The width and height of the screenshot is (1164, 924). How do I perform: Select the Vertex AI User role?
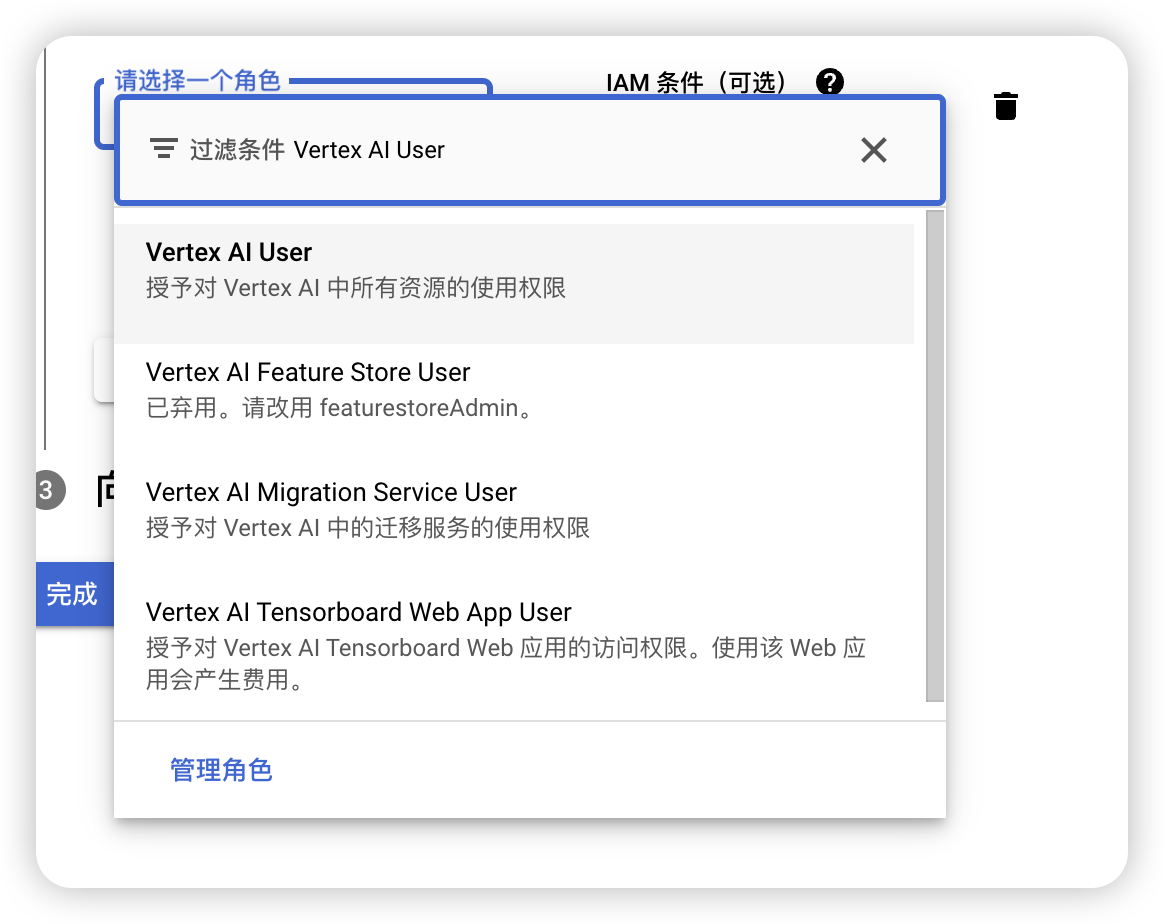(x=514, y=284)
